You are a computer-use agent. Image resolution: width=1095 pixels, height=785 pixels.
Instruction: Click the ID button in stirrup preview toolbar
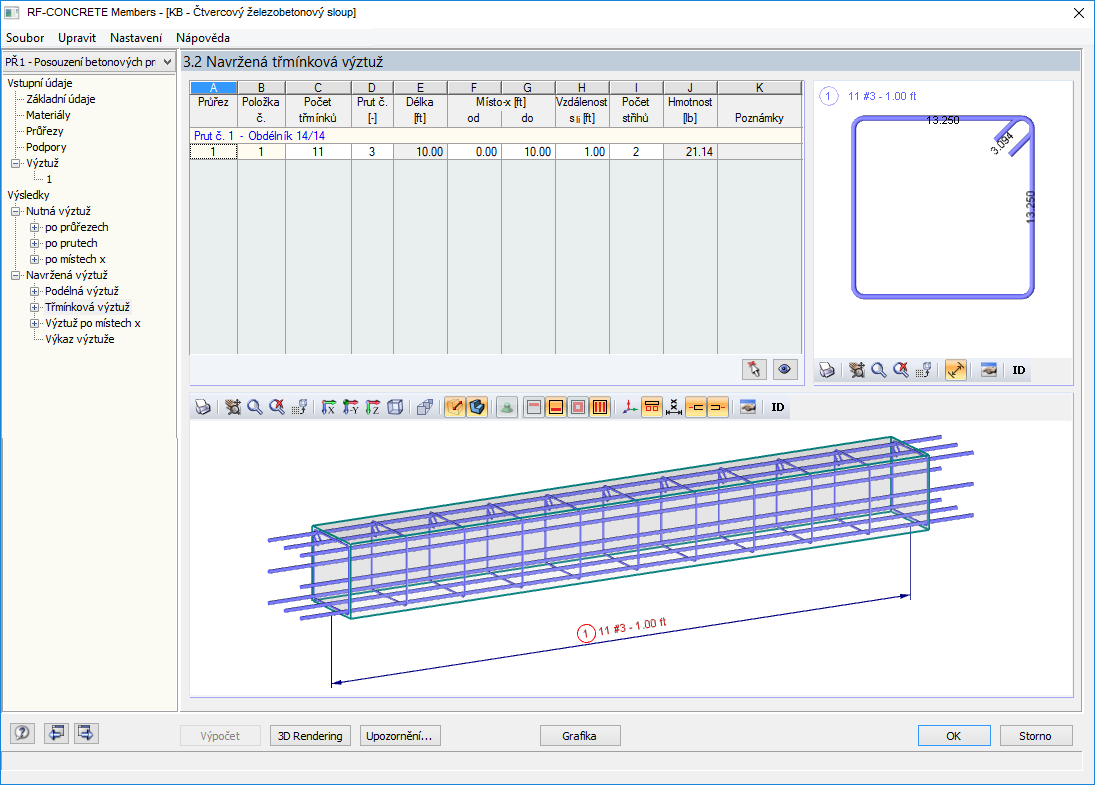coord(1019,370)
